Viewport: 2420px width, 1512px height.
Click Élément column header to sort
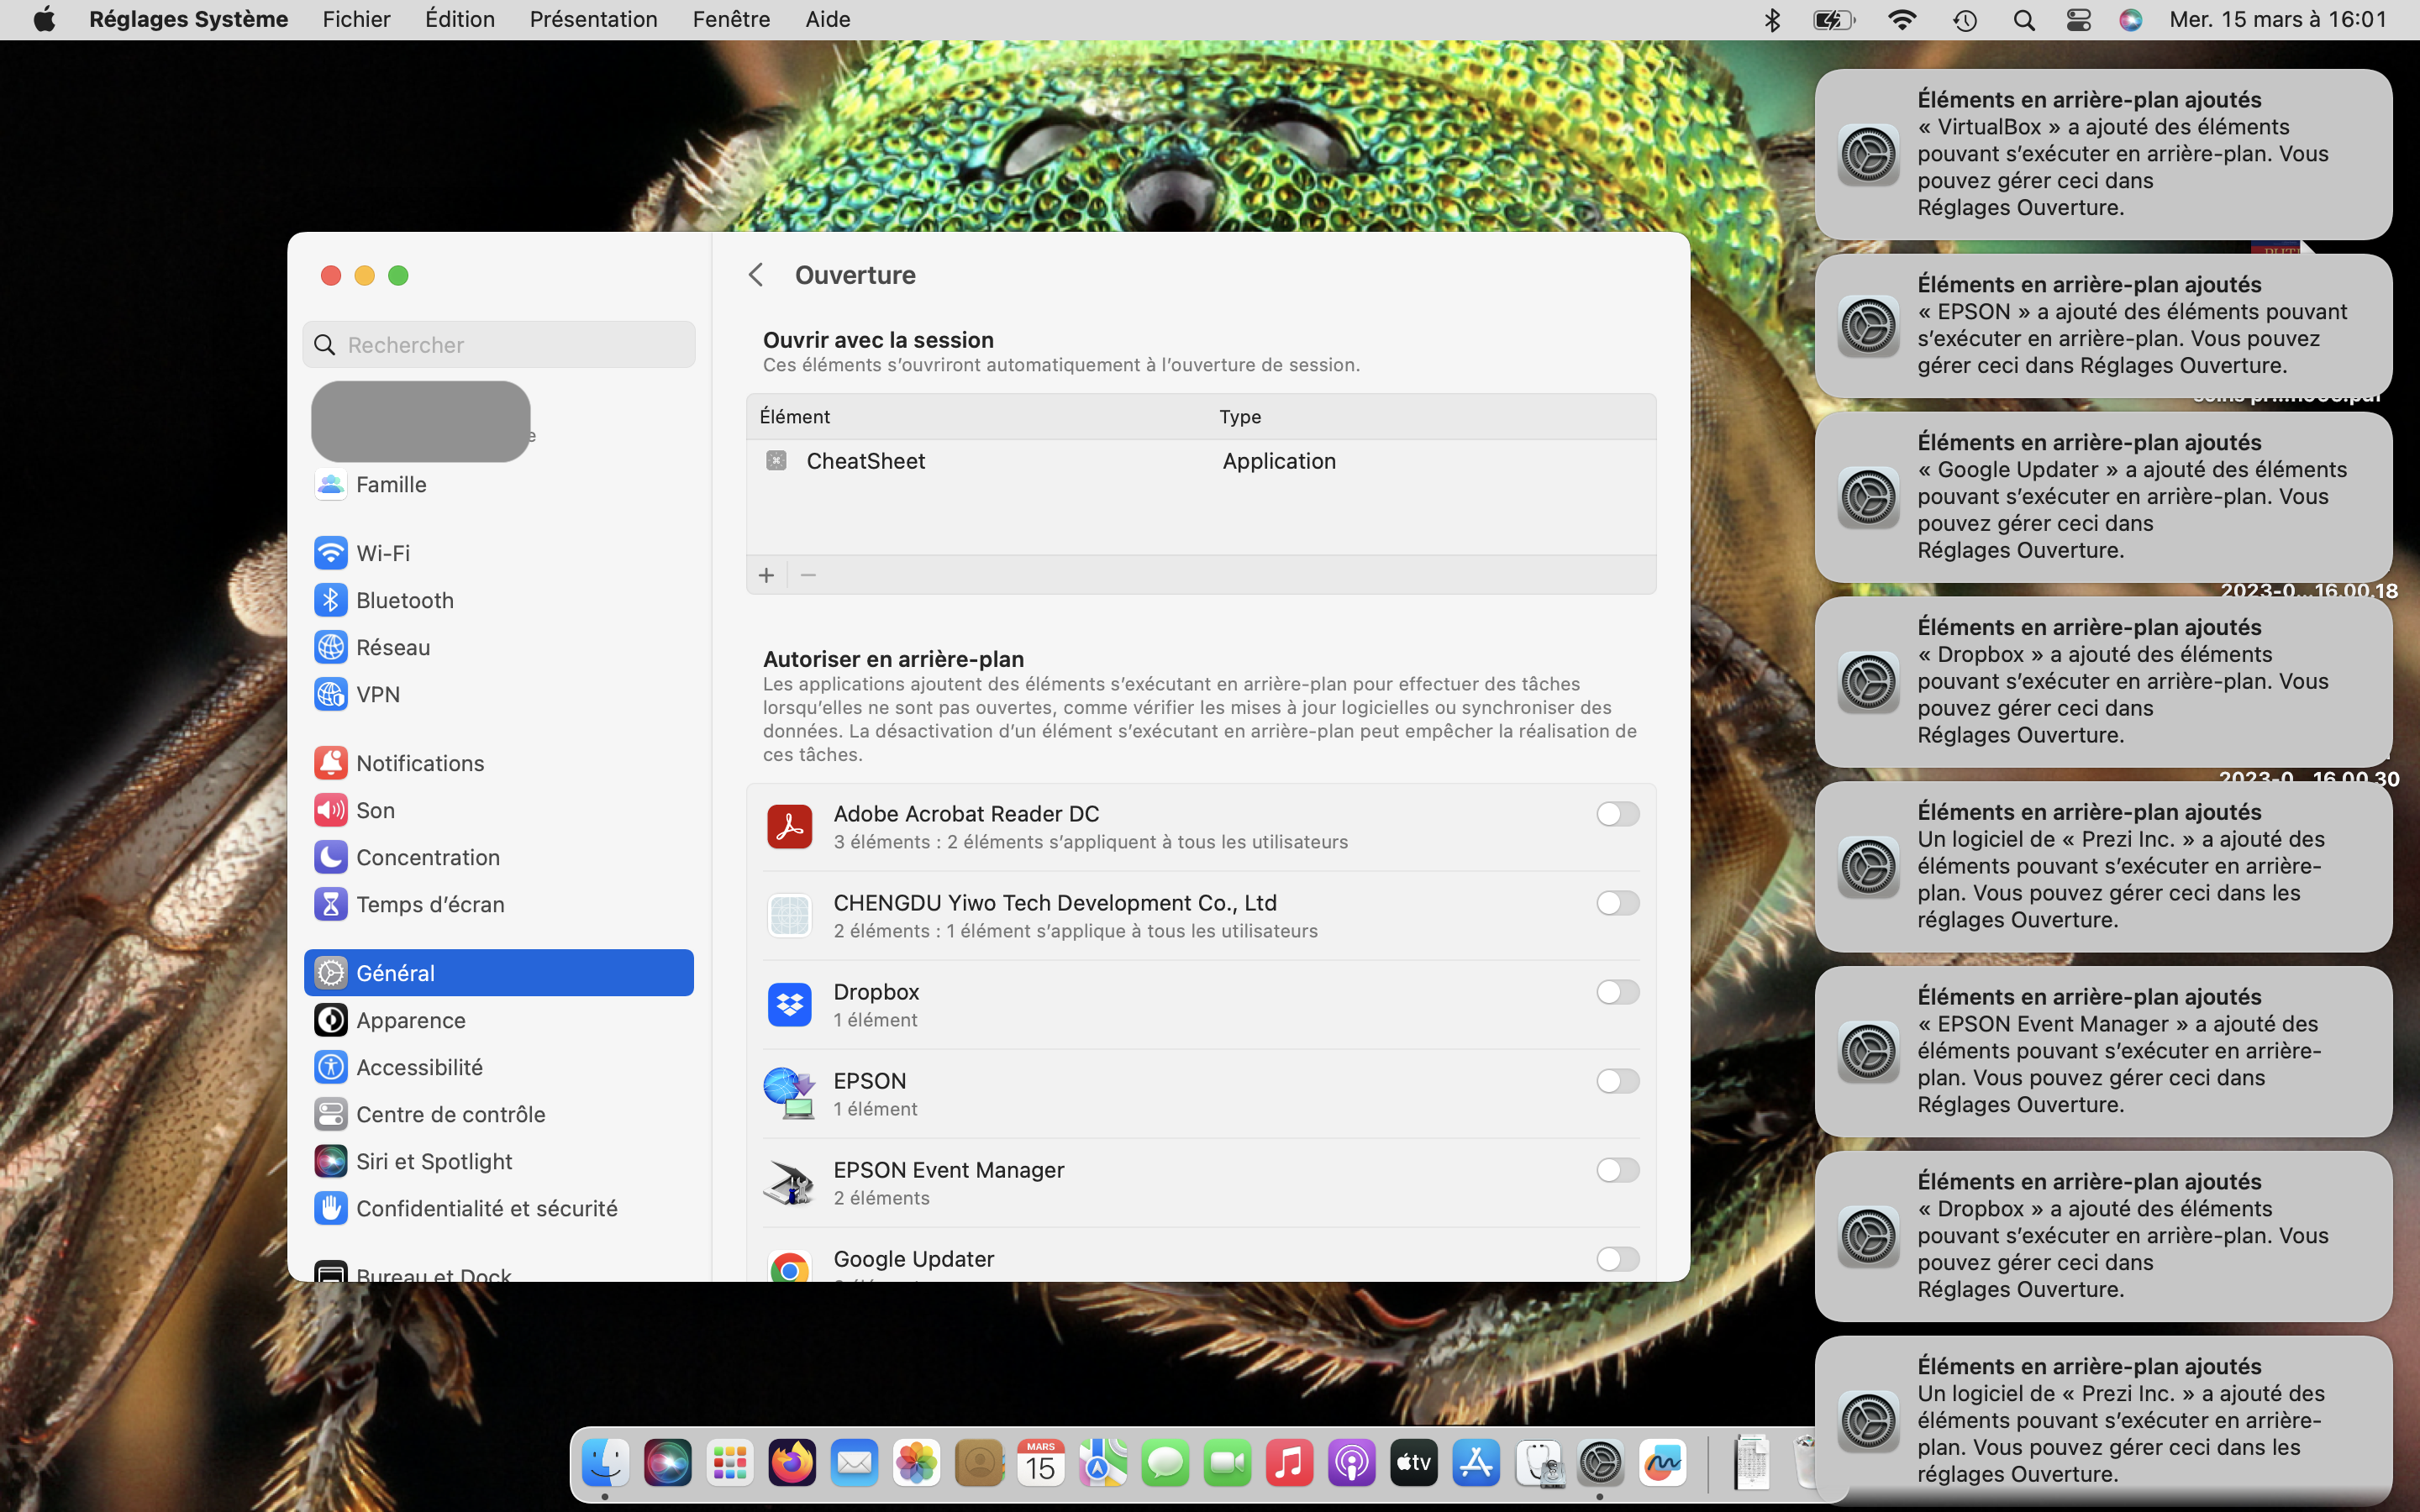(x=795, y=417)
